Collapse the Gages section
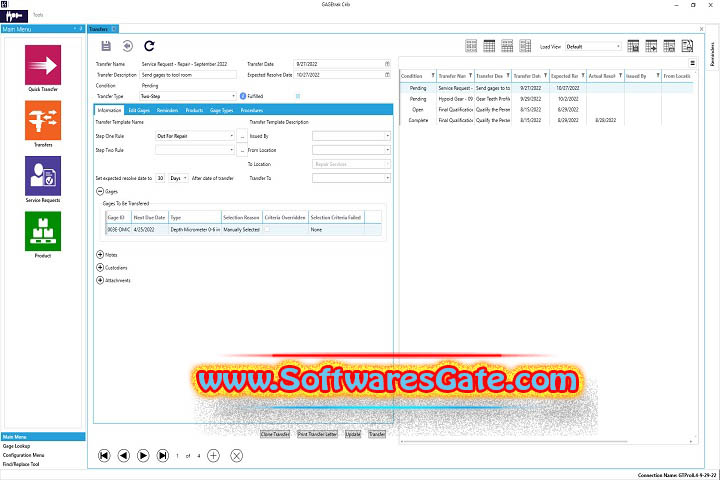The height and width of the screenshot is (480, 720). [x=100, y=191]
